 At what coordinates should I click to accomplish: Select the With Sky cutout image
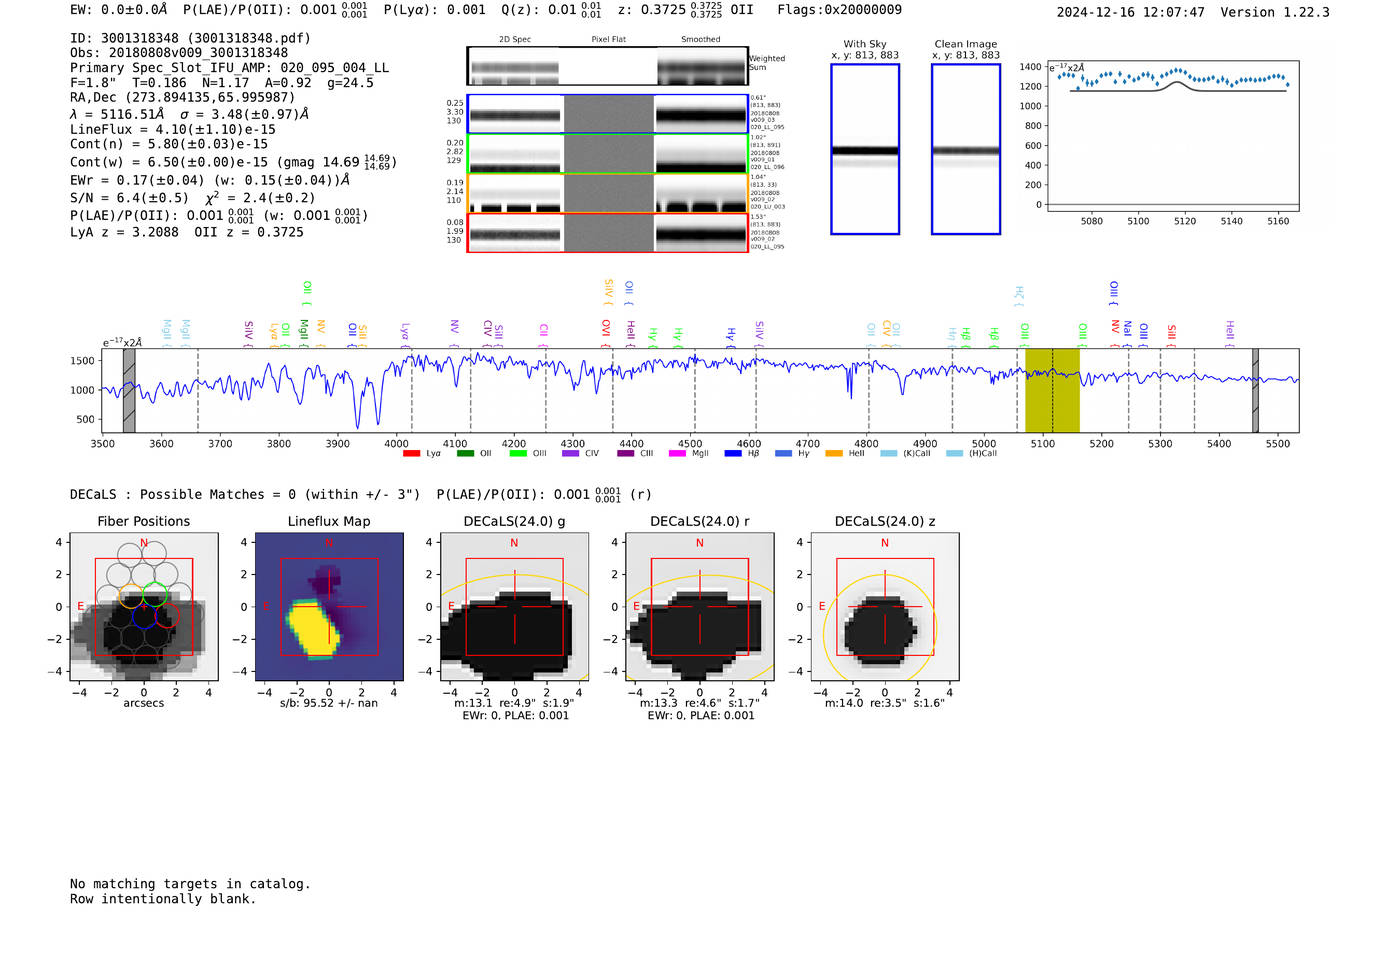865,149
